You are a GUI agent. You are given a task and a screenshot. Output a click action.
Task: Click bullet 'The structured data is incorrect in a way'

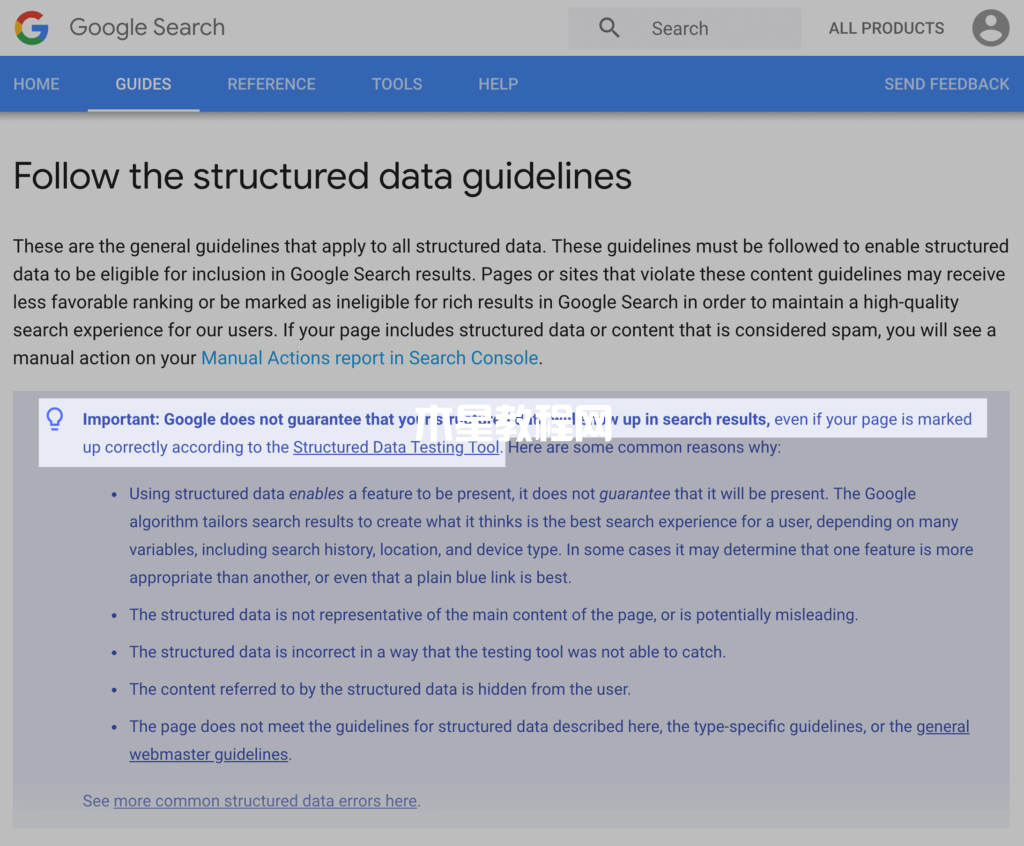click(428, 652)
